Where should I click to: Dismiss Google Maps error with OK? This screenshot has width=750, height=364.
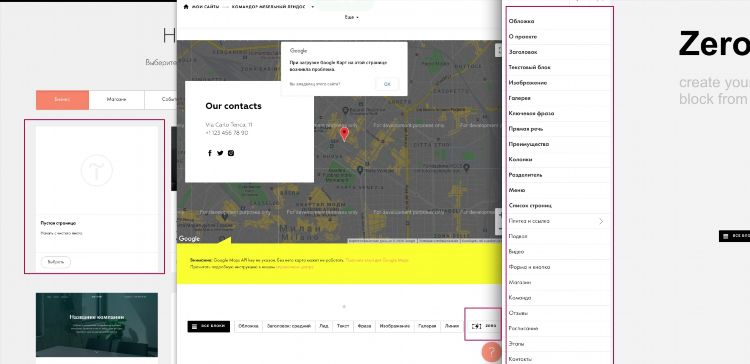point(387,84)
